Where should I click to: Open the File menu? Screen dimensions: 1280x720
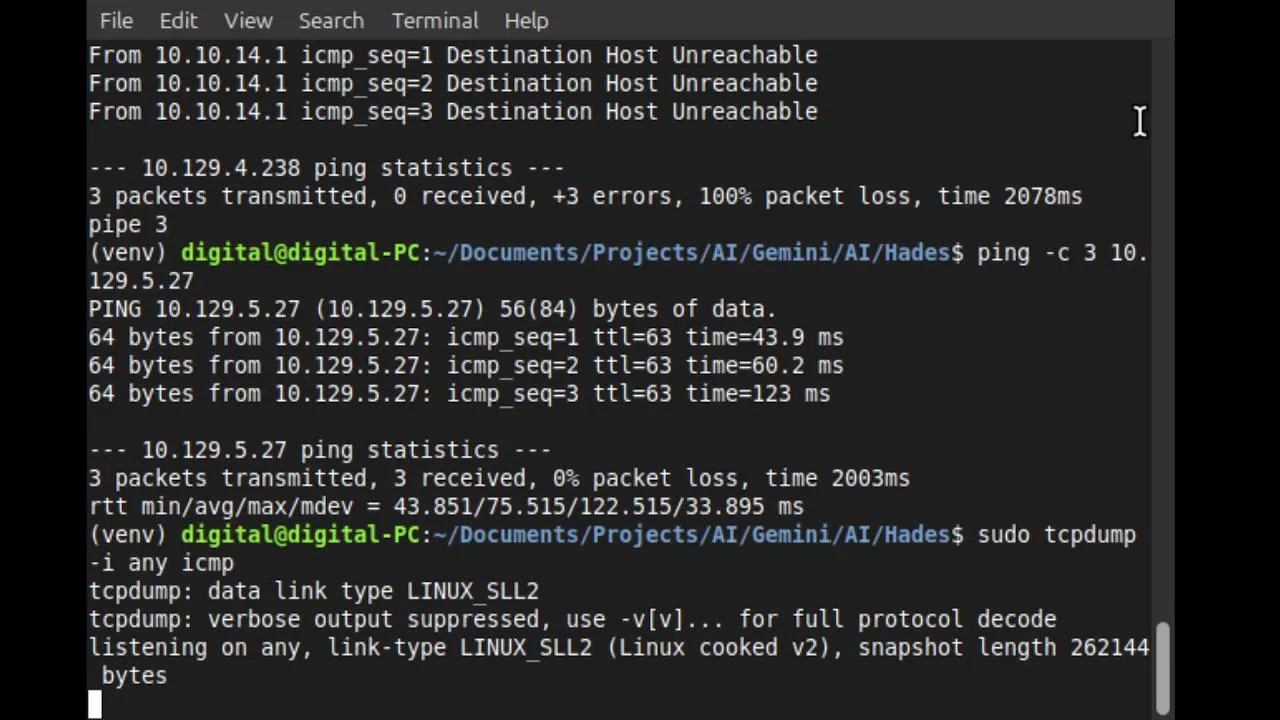pos(116,20)
